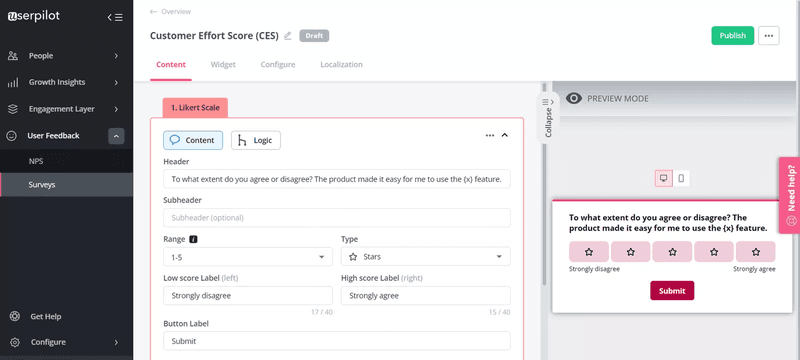Select the fifth star rating in preview

tap(756, 252)
